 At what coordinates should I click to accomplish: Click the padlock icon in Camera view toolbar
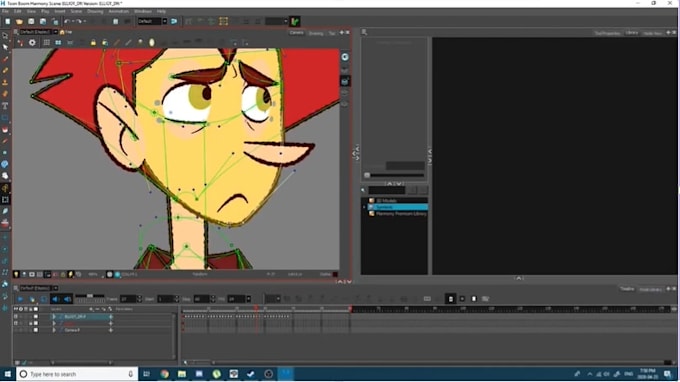[93, 42]
